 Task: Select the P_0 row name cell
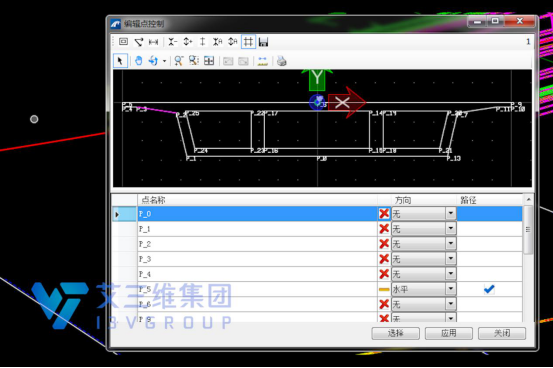[257, 214]
